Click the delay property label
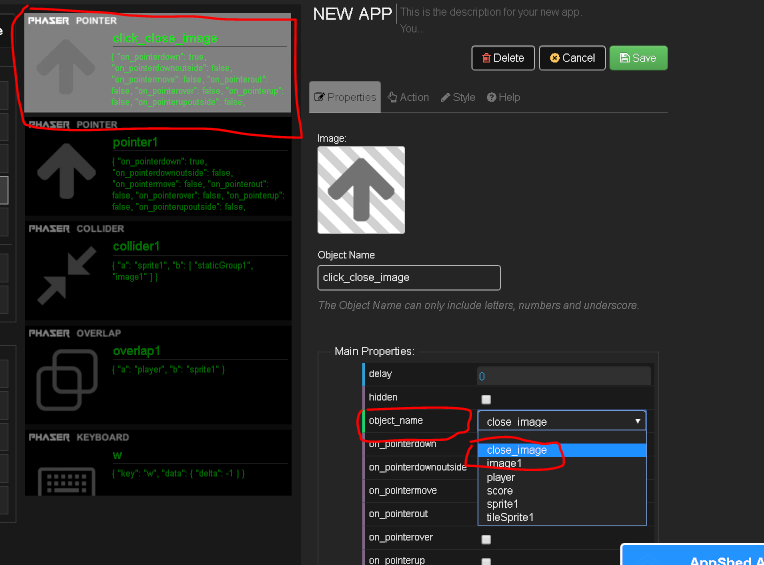 (x=380, y=374)
